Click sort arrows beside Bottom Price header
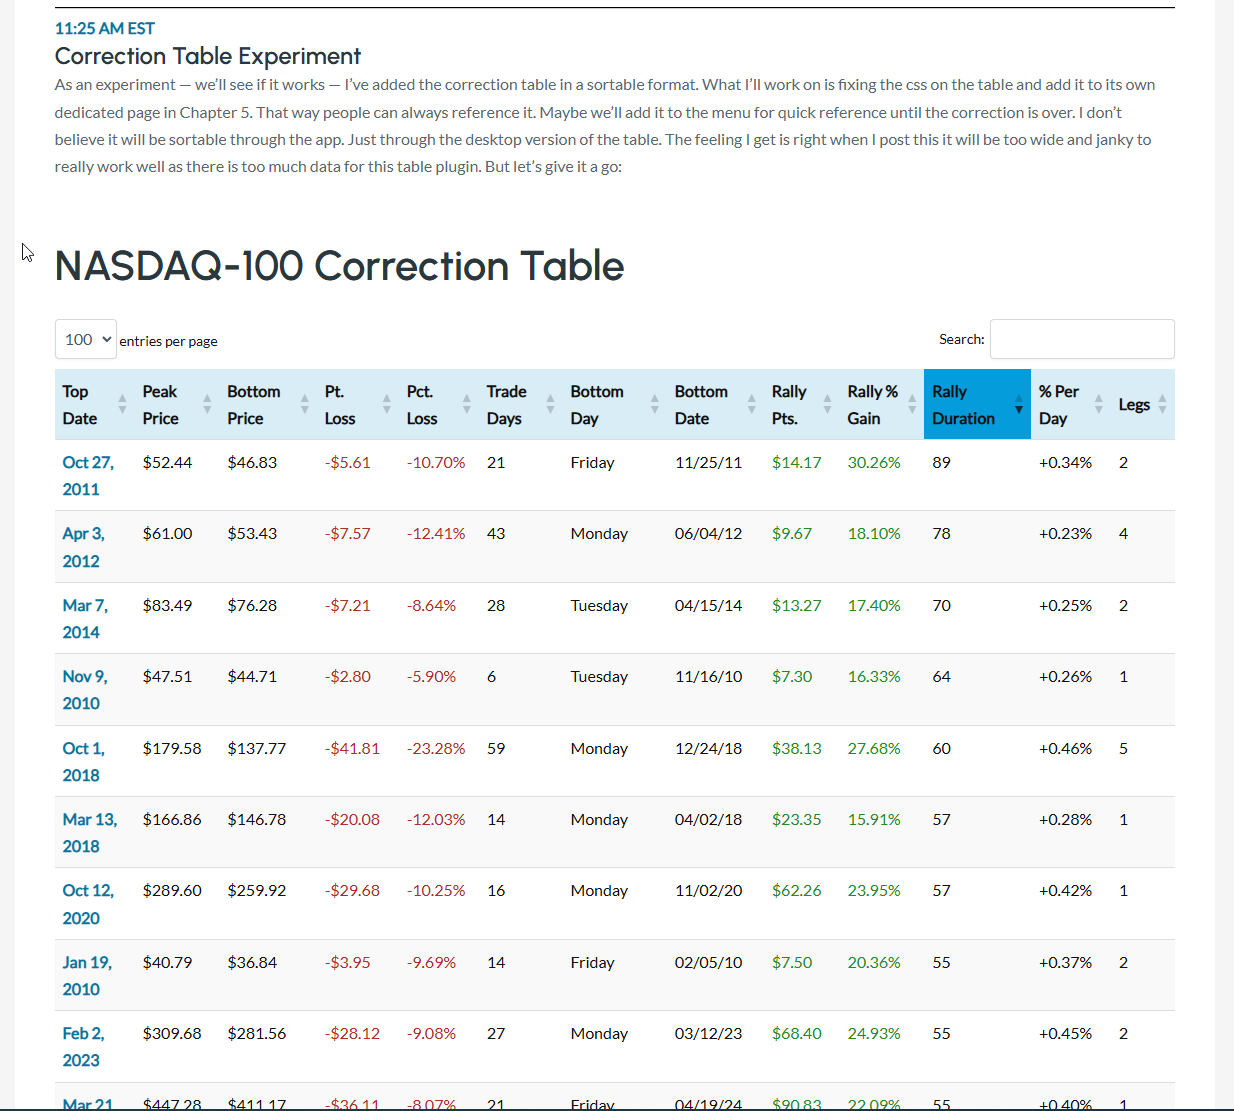1234x1111 pixels. [x=305, y=405]
